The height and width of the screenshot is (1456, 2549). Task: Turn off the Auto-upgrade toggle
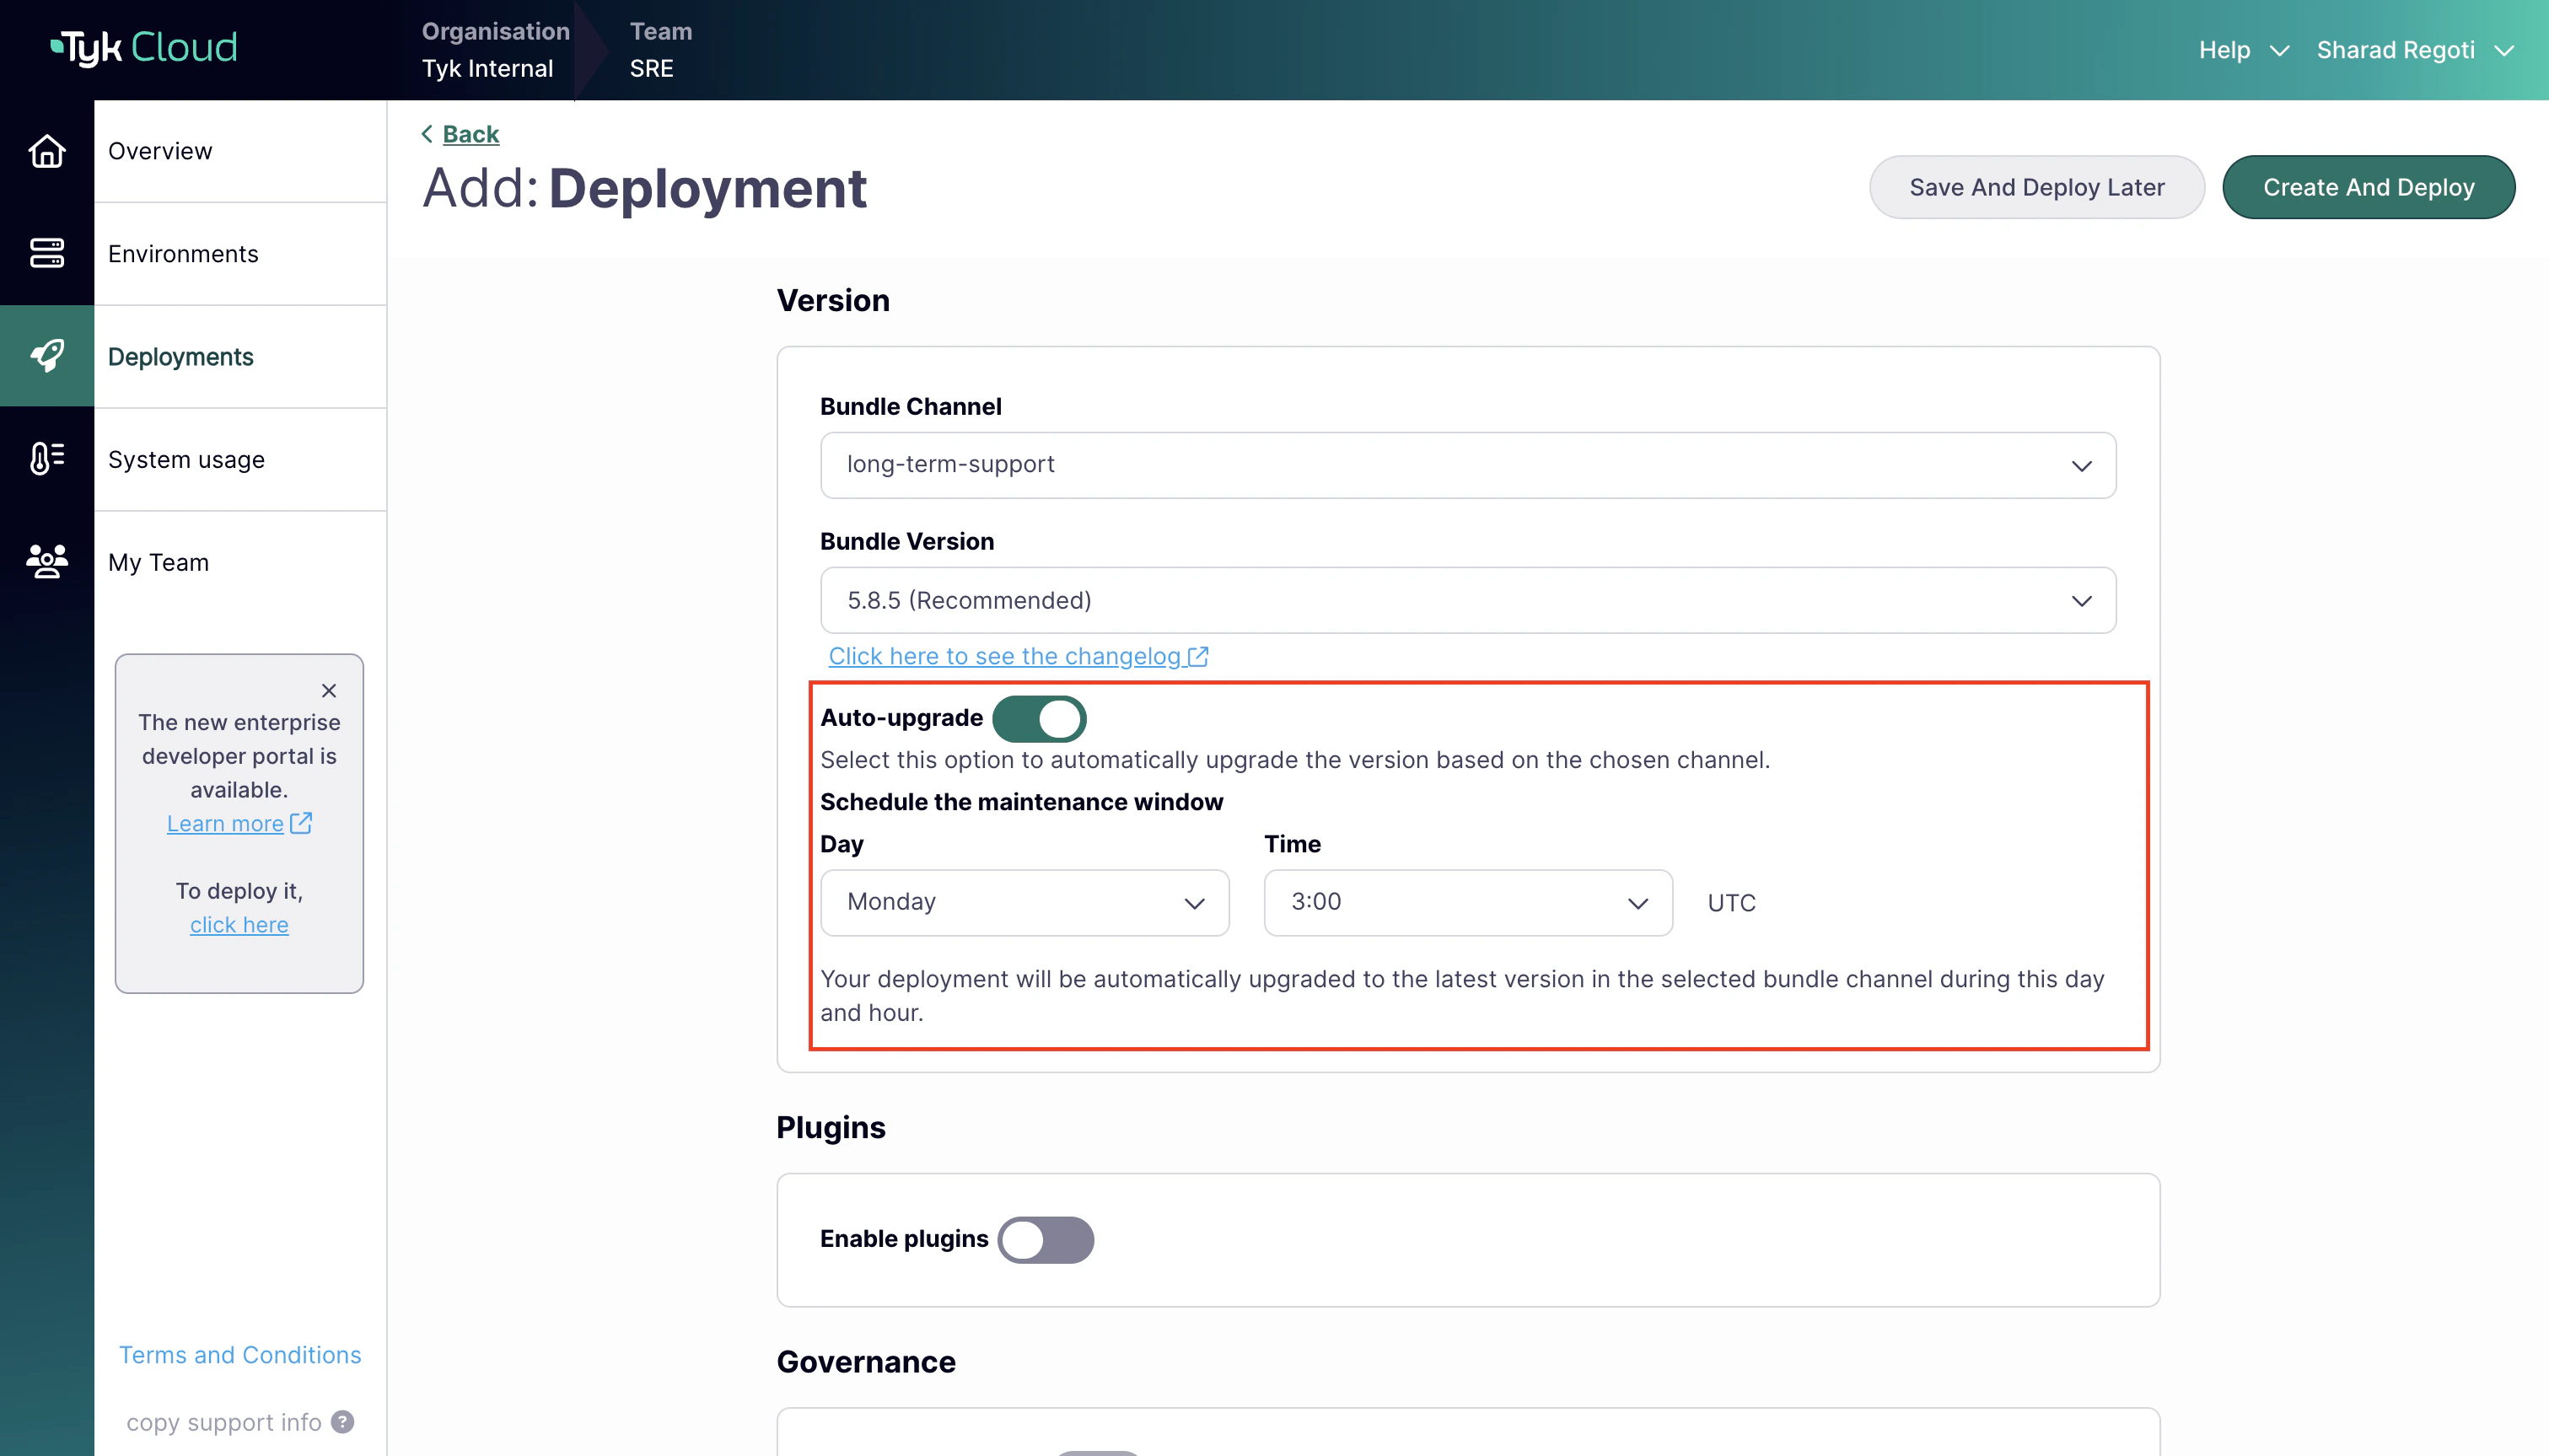(x=1040, y=718)
